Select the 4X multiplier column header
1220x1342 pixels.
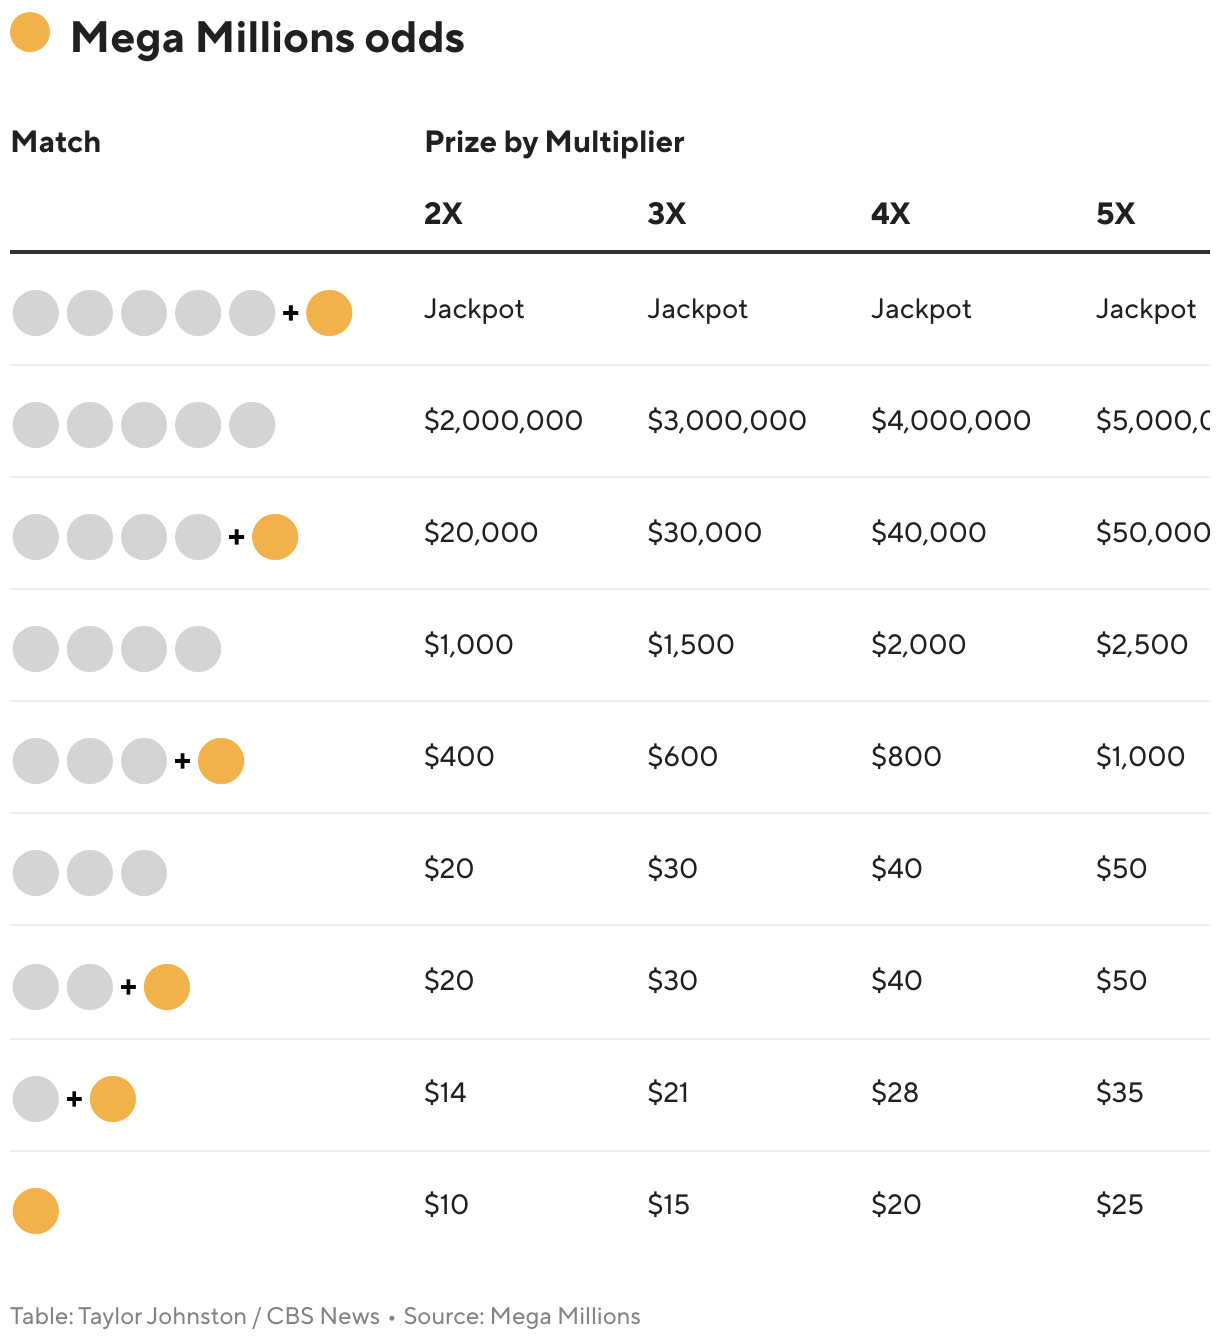click(891, 214)
